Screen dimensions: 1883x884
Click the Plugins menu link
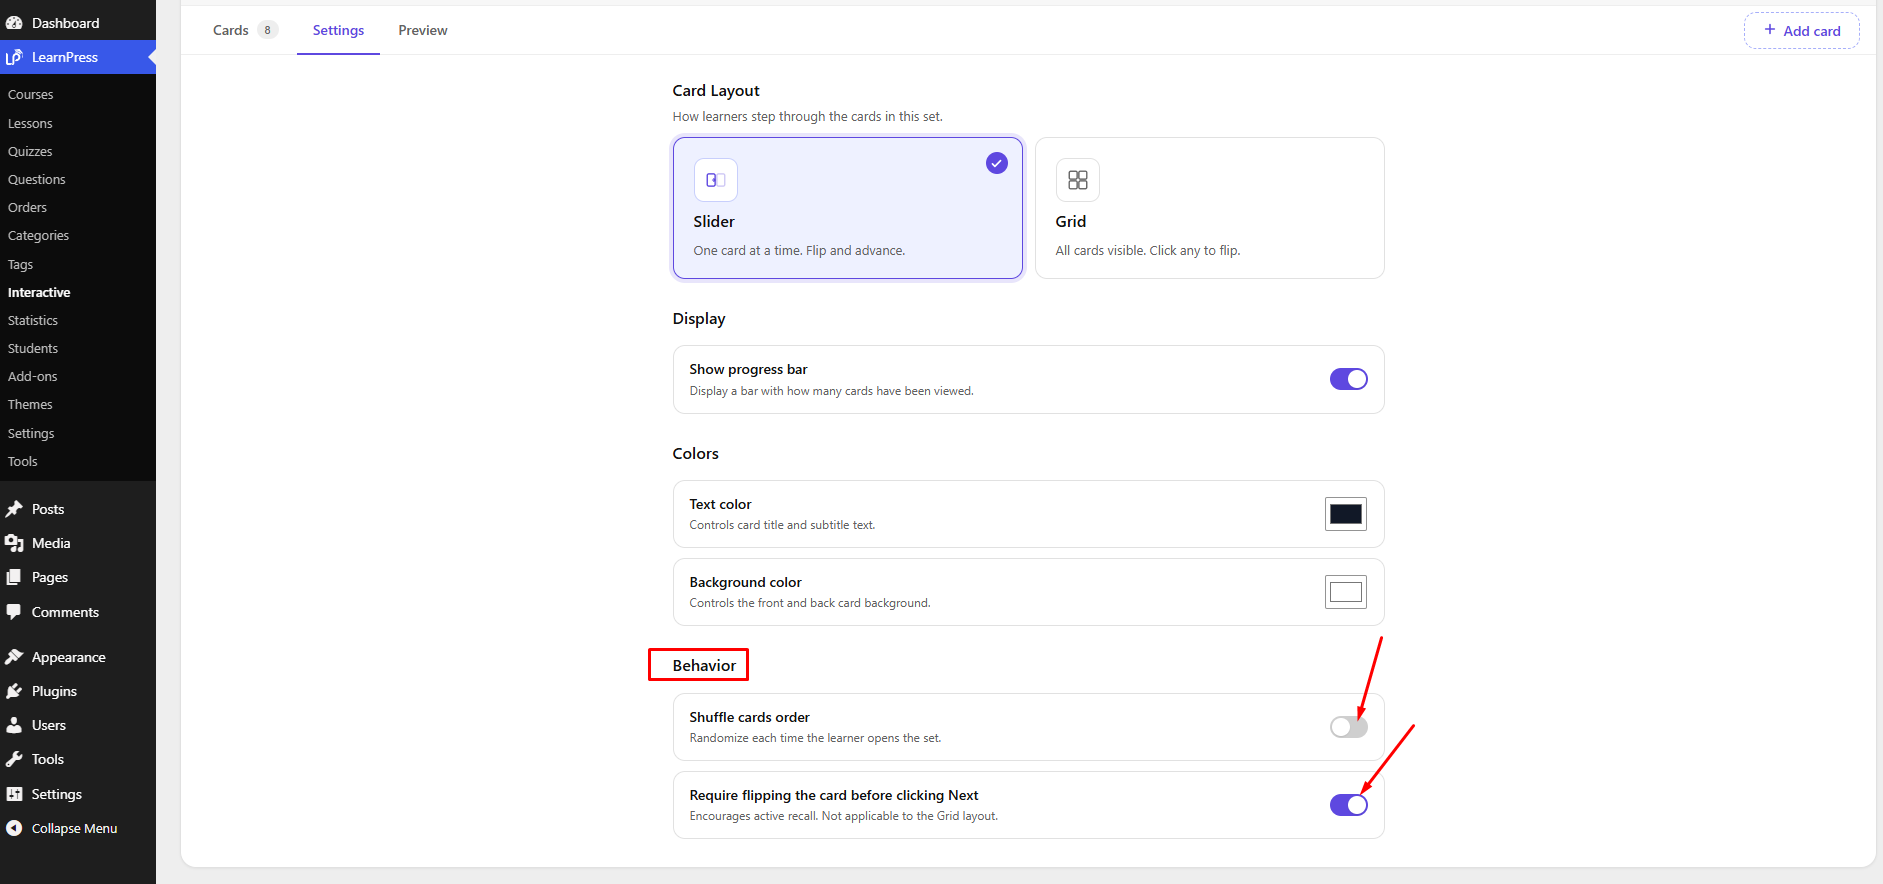[x=78, y=691]
